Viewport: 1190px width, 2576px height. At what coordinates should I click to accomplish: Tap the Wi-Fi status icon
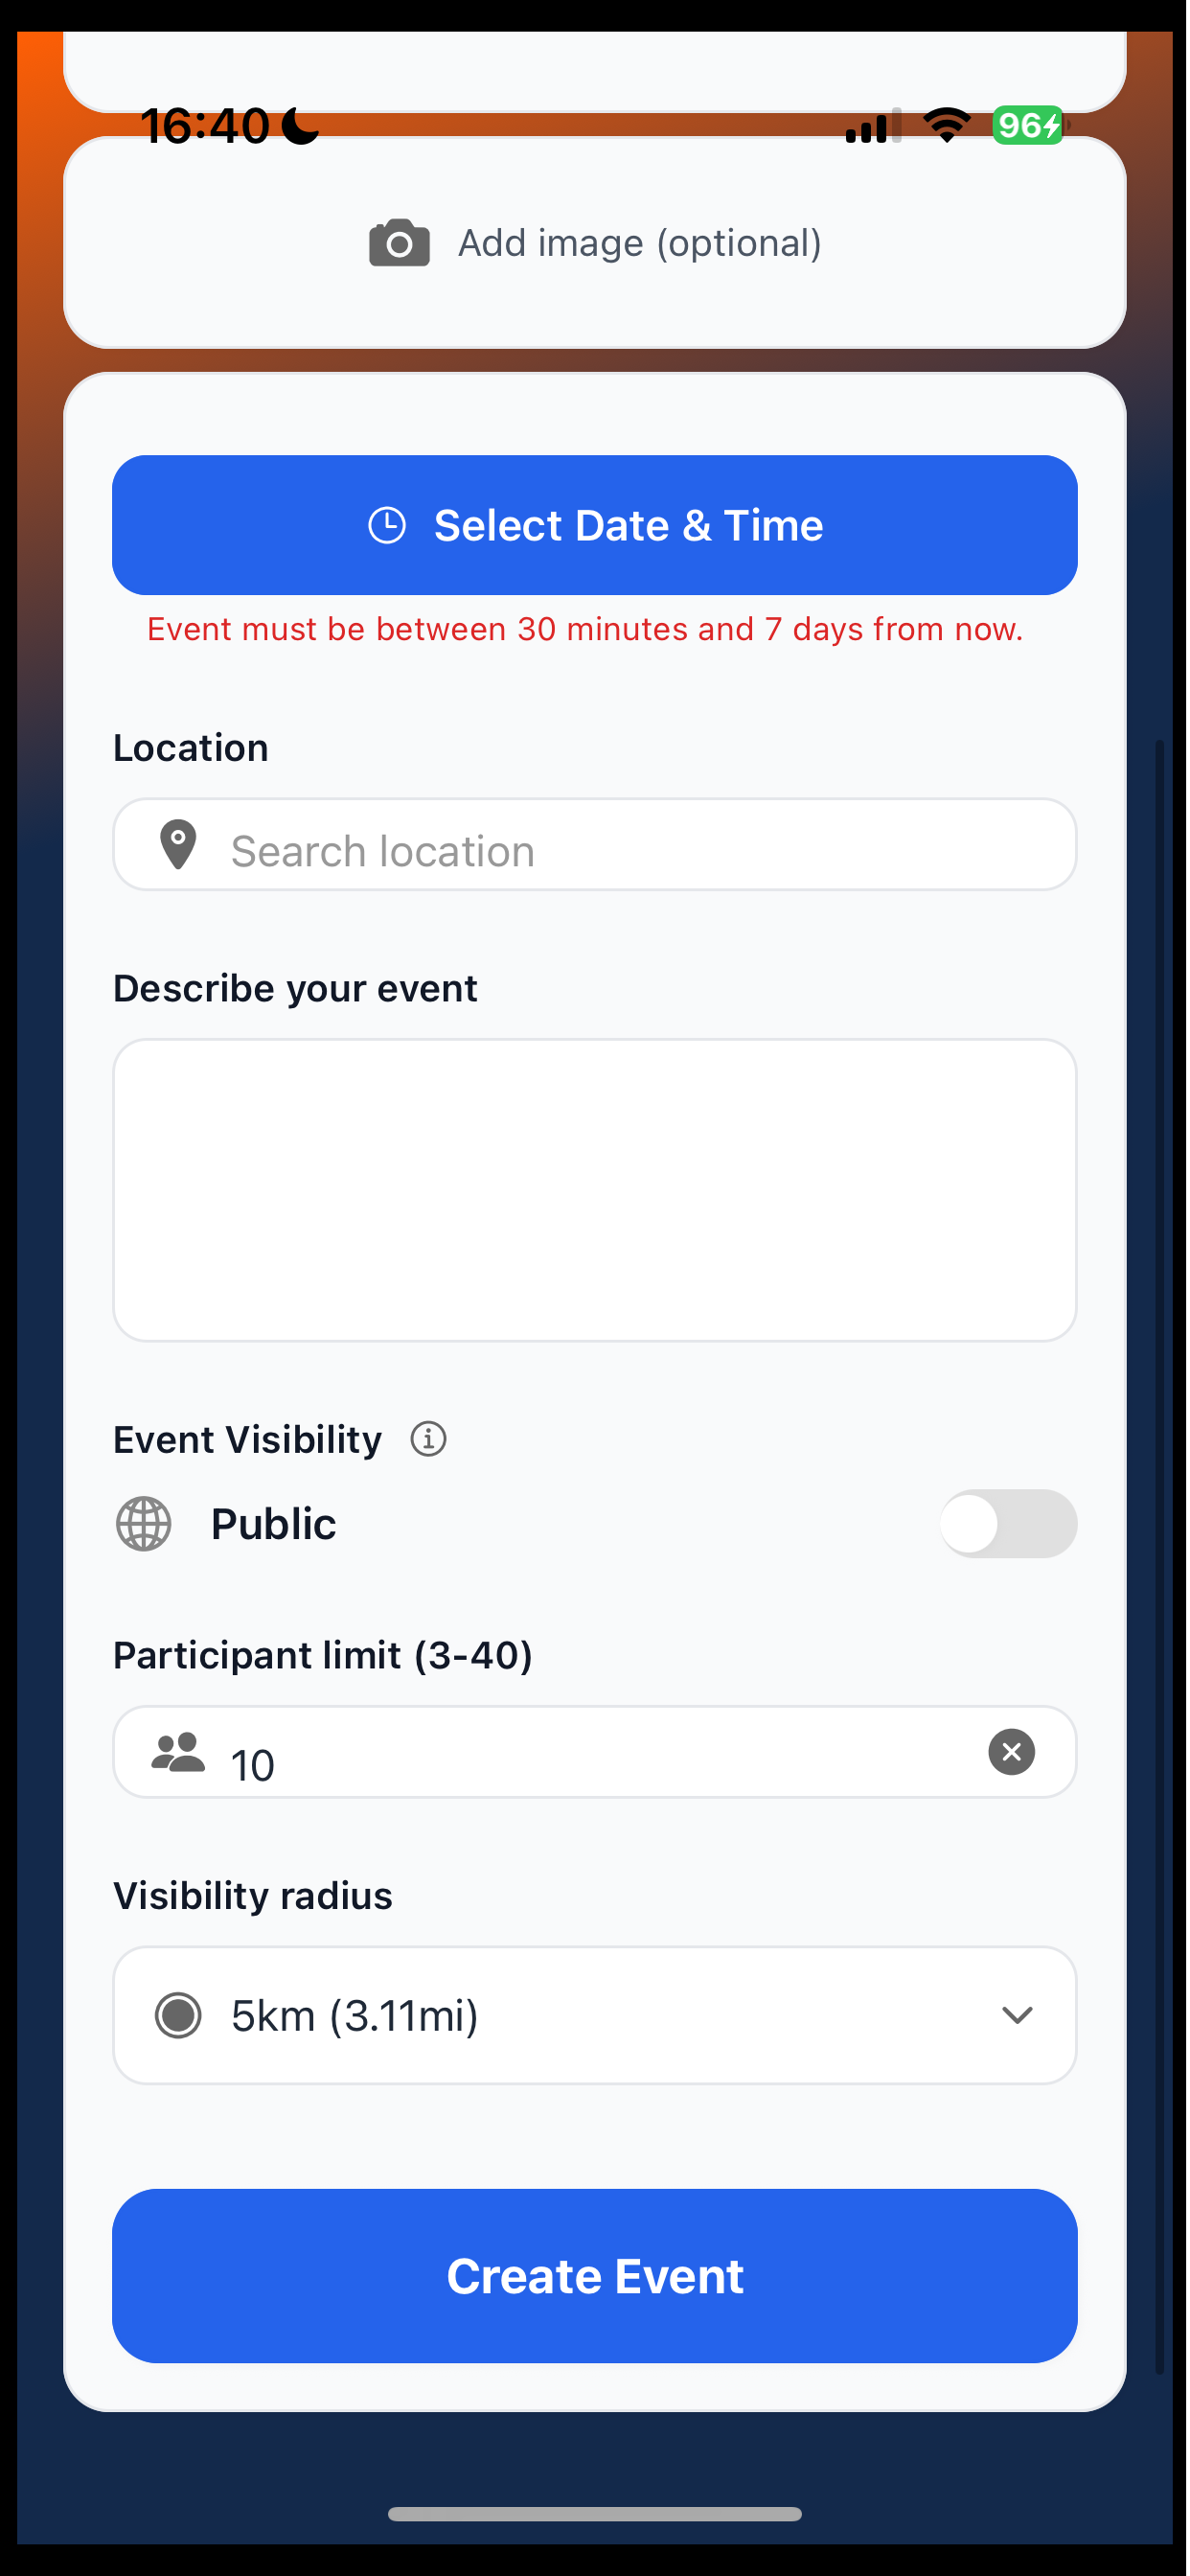[x=946, y=125]
